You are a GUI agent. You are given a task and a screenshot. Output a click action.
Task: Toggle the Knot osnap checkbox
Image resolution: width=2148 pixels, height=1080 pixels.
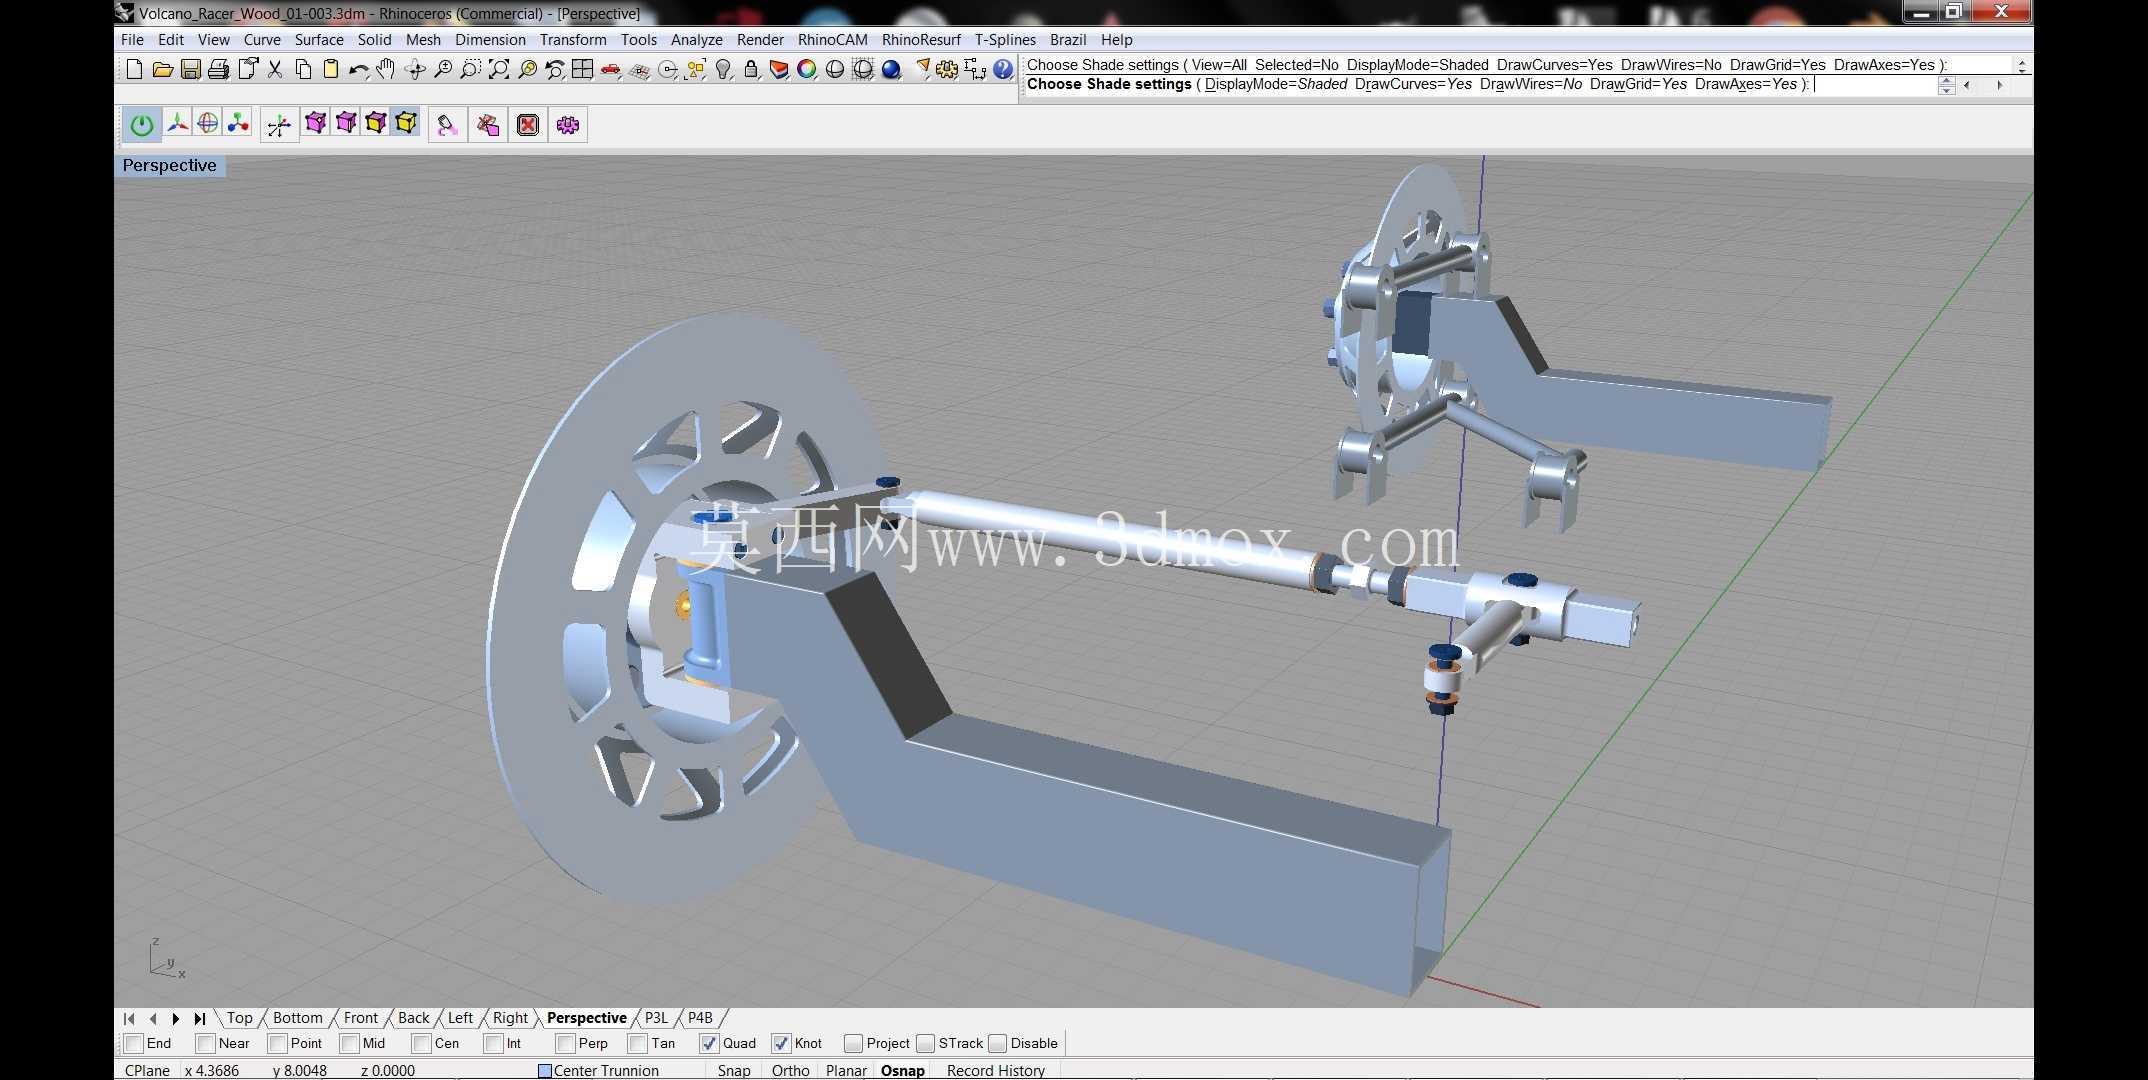[781, 1043]
